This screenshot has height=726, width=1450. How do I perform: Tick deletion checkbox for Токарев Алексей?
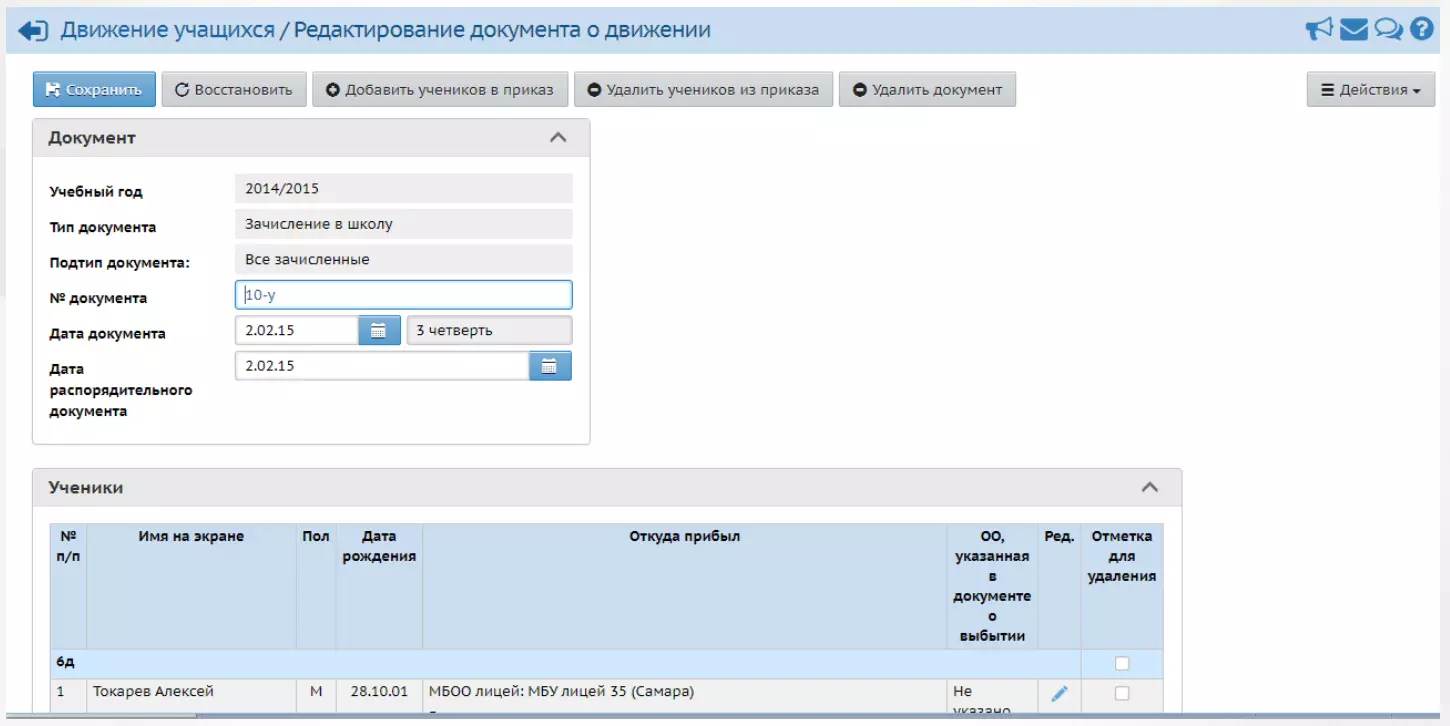tap(1122, 693)
